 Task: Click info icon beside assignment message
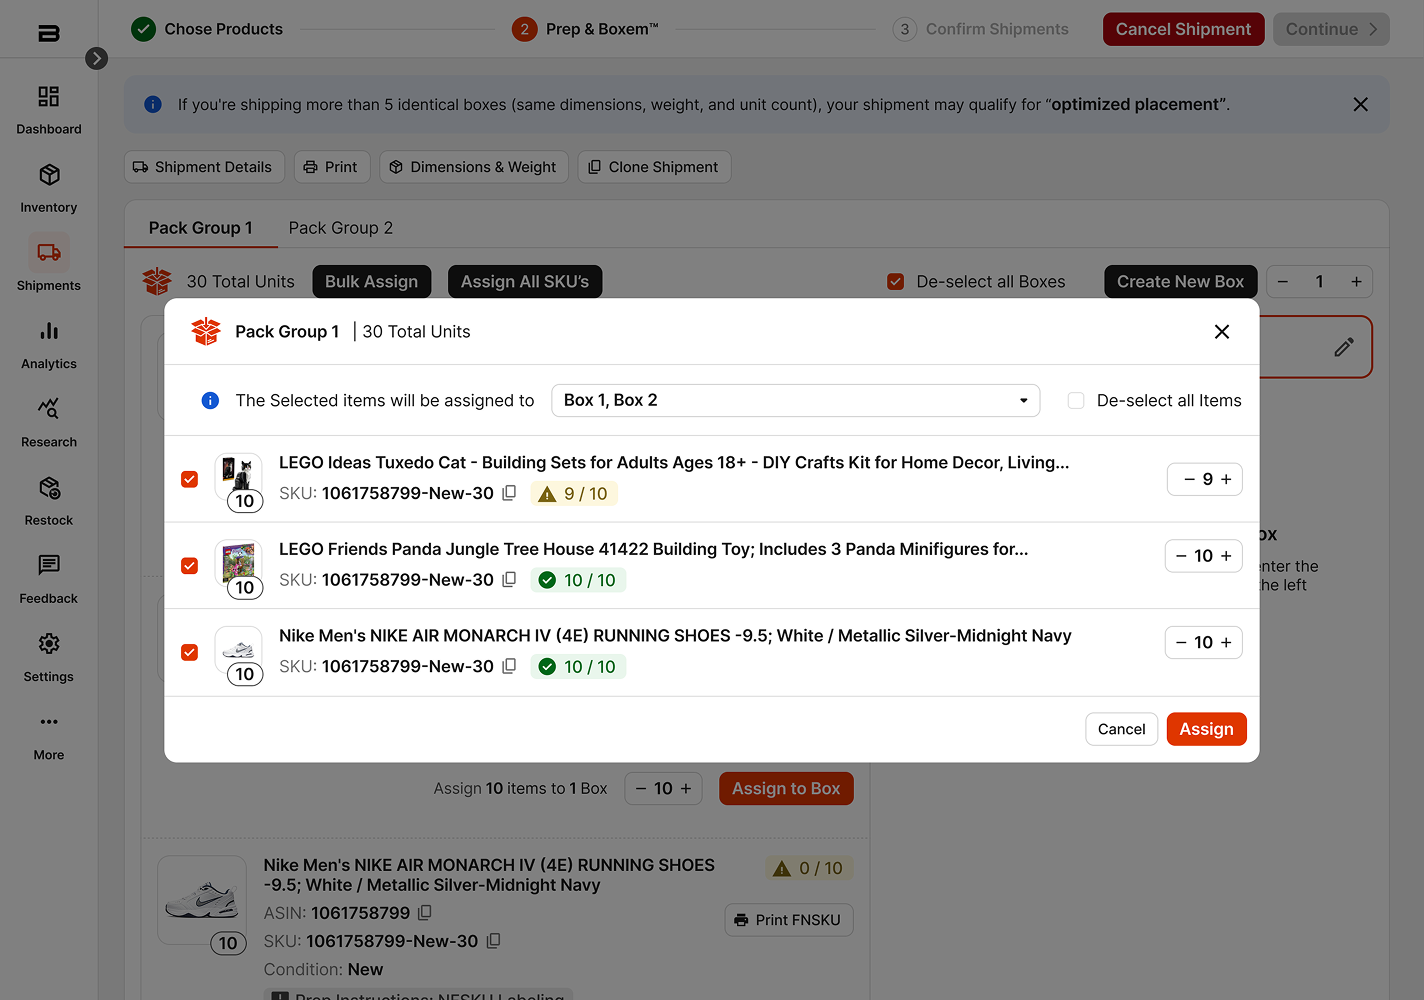[x=210, y=401]
